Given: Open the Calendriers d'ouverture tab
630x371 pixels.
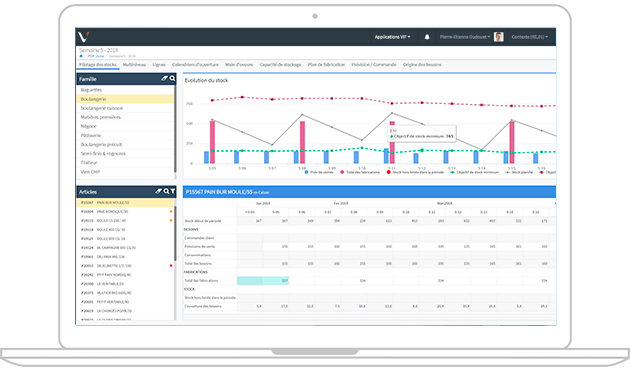Looking at the screenshot, I should click(x=195, y=65).
